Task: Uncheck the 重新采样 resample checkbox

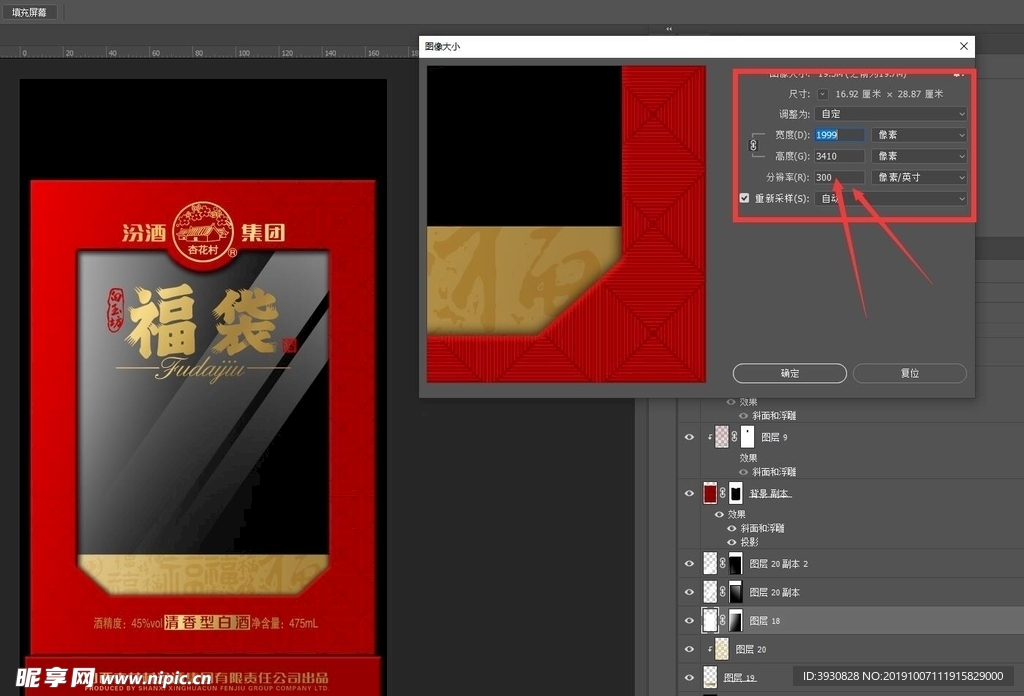Action: 744,198
